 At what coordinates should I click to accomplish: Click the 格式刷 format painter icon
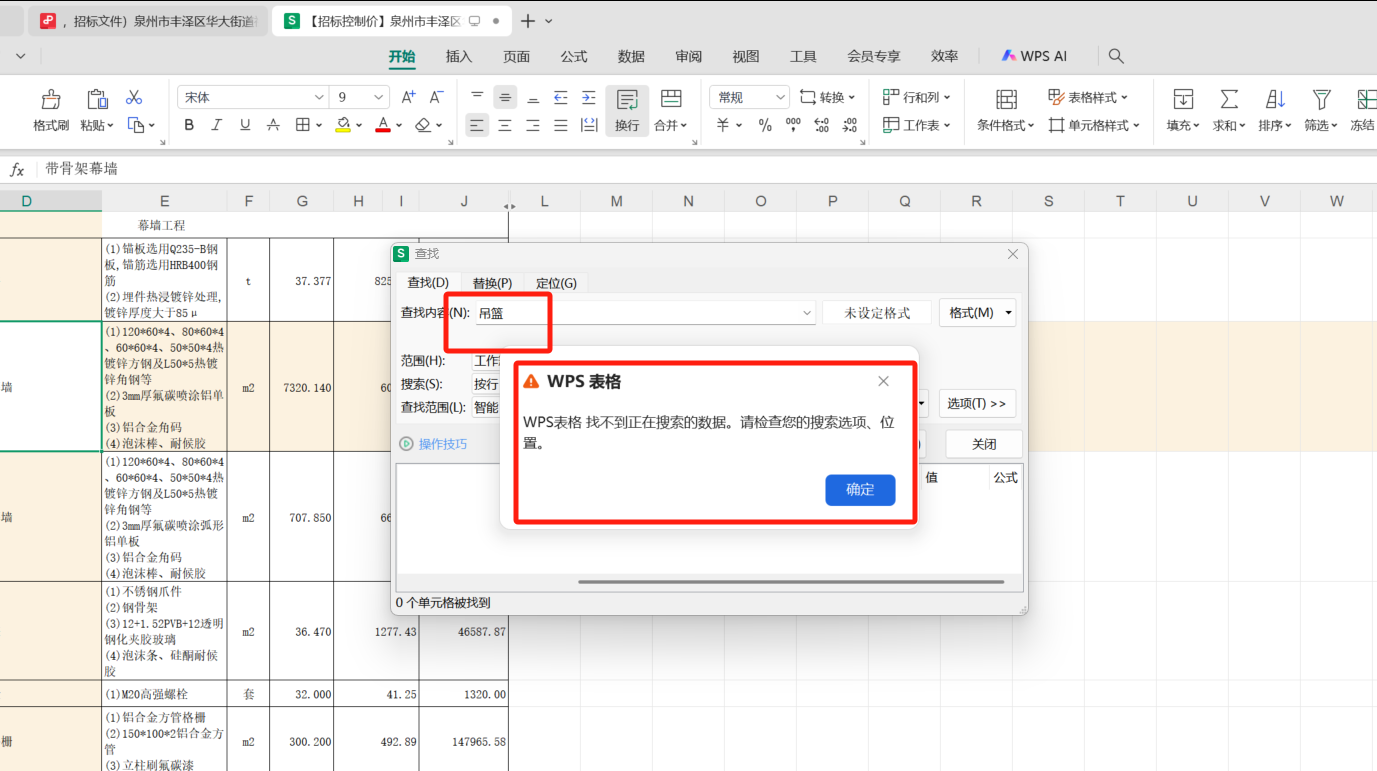coord(51,99)
